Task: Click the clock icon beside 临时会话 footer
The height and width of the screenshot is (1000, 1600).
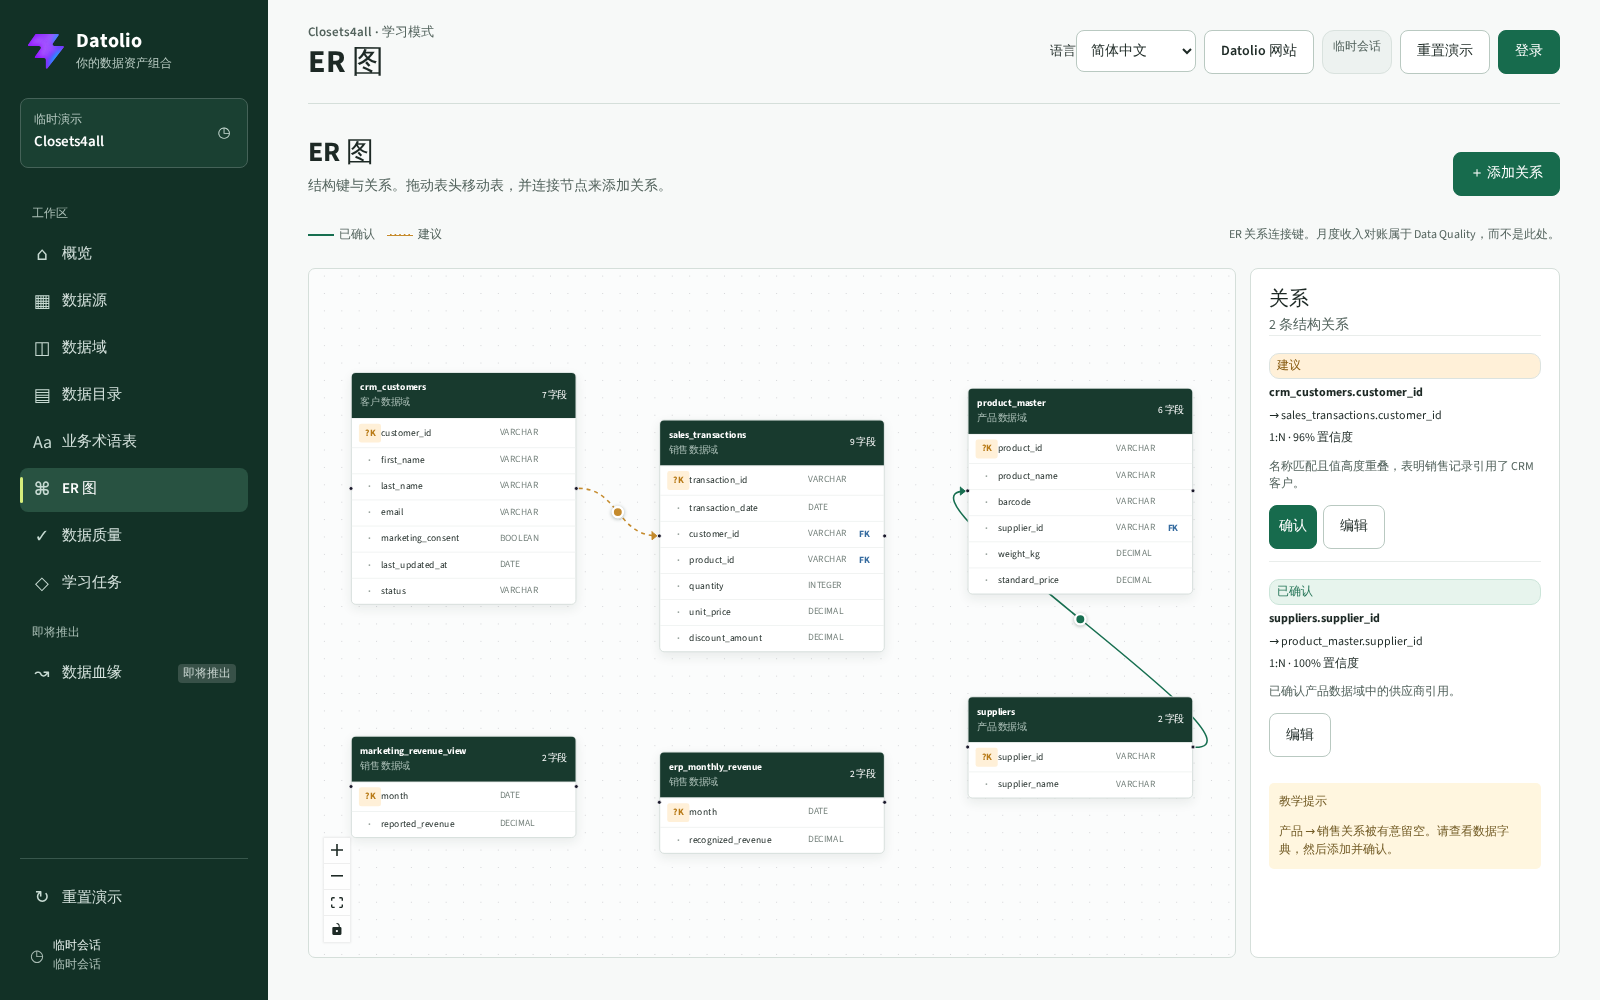Action: pos(37,956)
